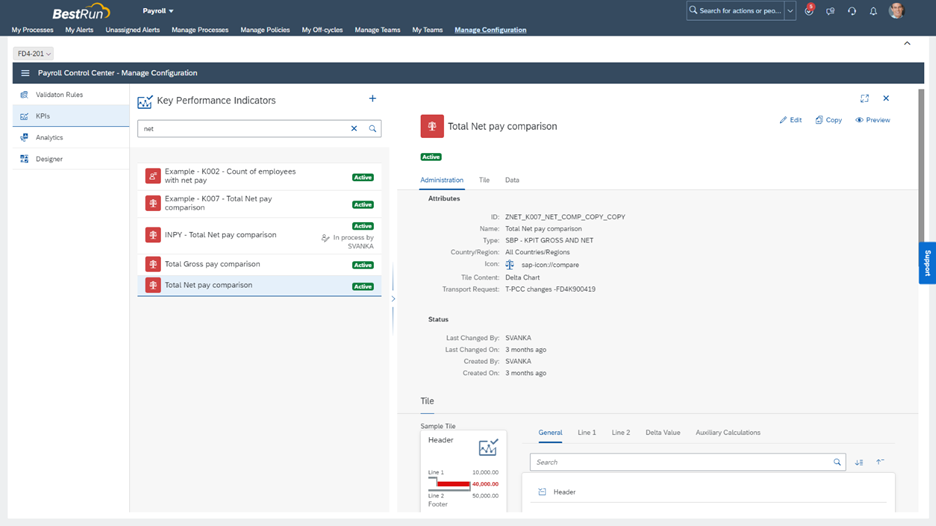Open notifications bell icon
The width and height of the screenshot is (936, 526).
coord(873,11)
